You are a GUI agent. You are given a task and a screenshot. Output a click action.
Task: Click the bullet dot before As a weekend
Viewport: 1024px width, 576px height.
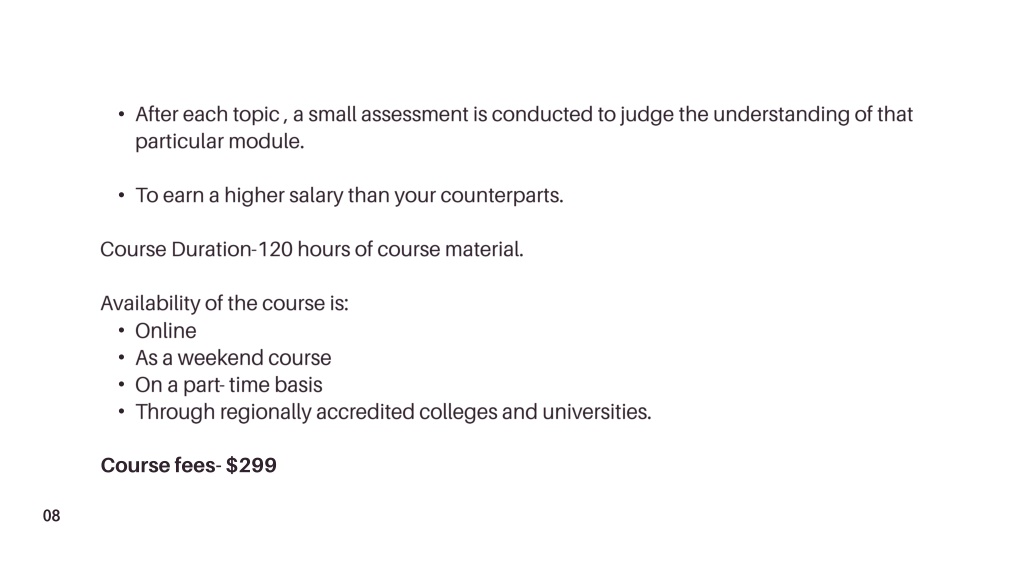[x=121, y=358]
